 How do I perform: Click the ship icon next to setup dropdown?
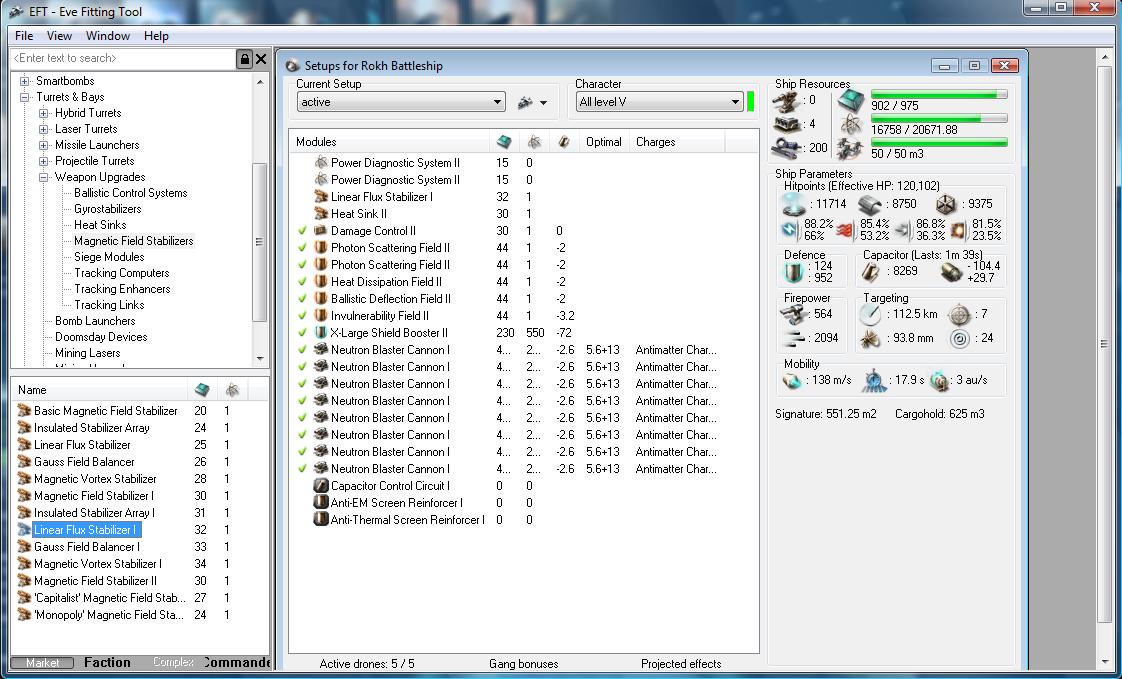(x=525, y=102)
